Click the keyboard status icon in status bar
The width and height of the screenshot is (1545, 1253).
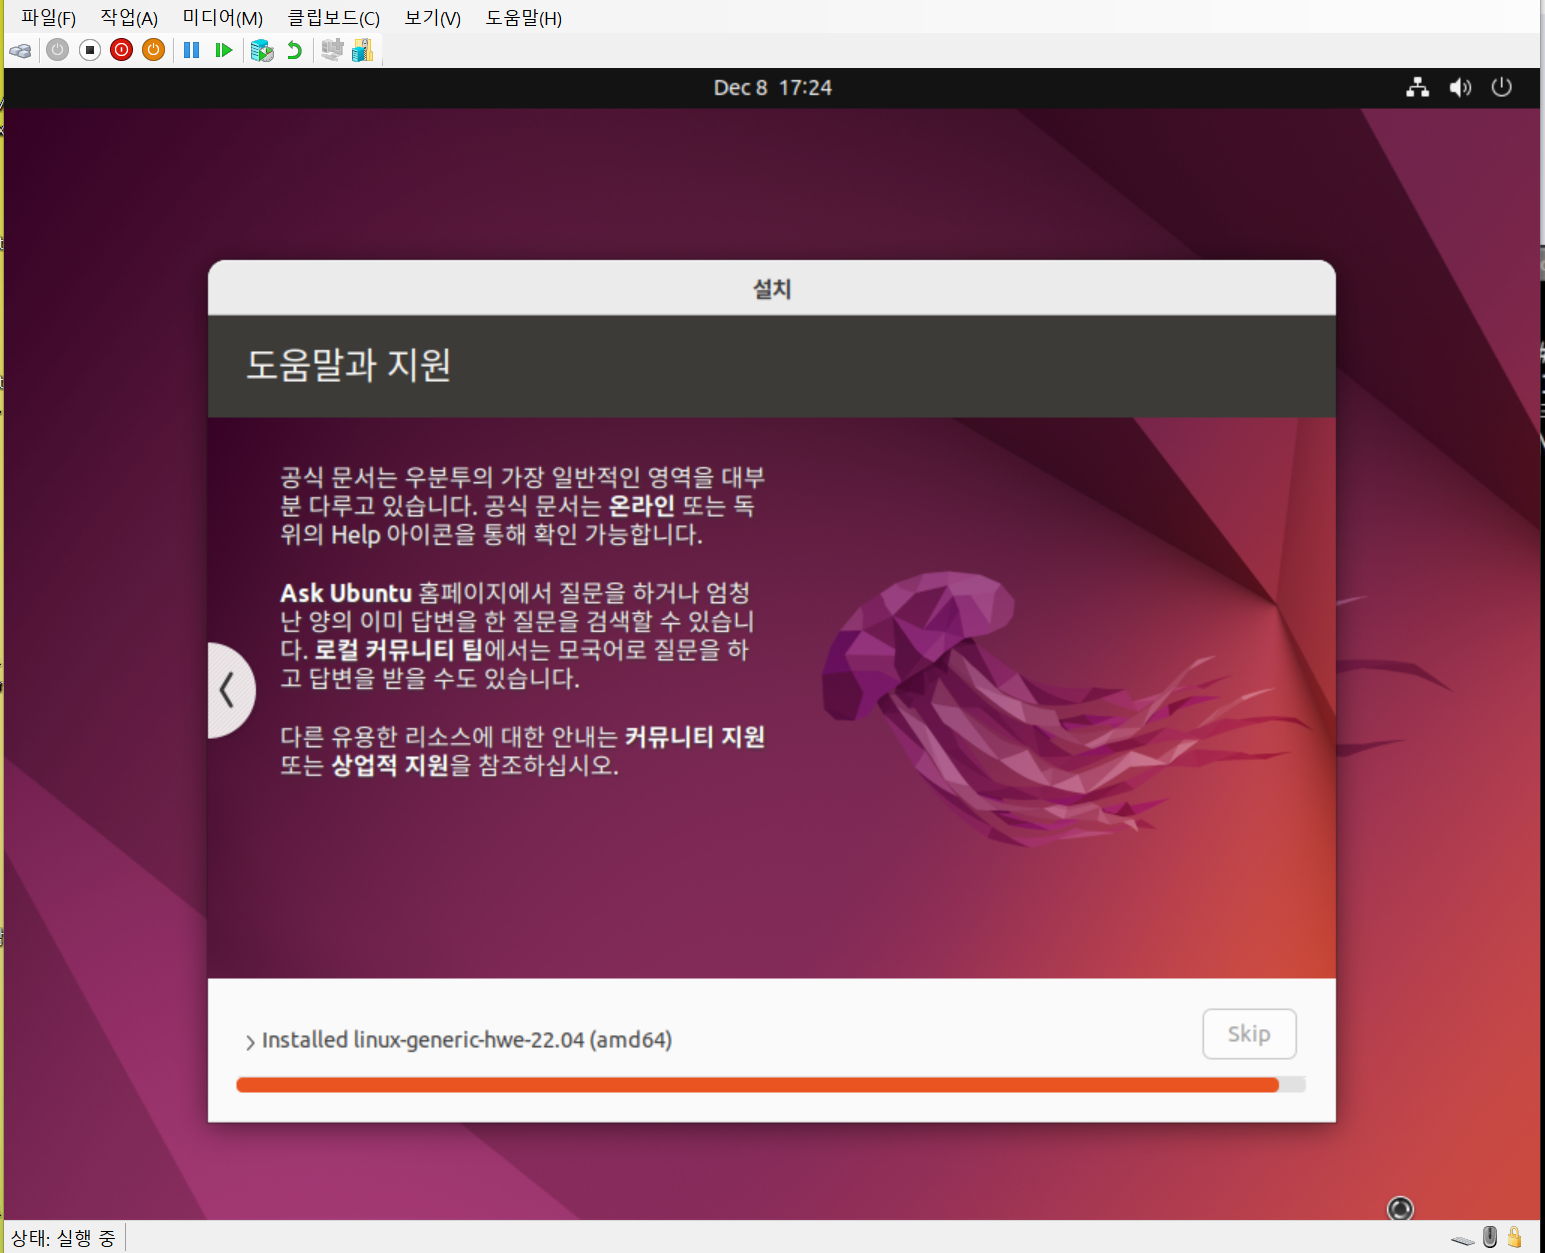tap(1463, 1240)
